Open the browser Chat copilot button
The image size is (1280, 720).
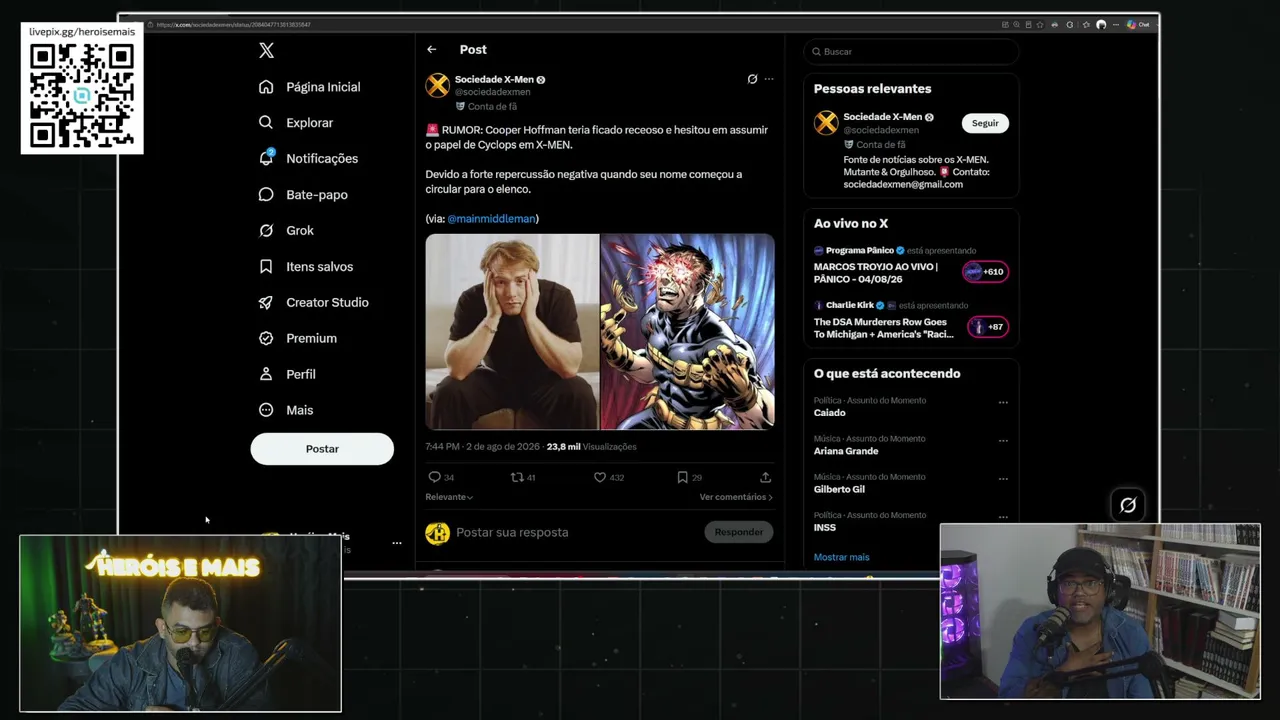[1138, 25]
